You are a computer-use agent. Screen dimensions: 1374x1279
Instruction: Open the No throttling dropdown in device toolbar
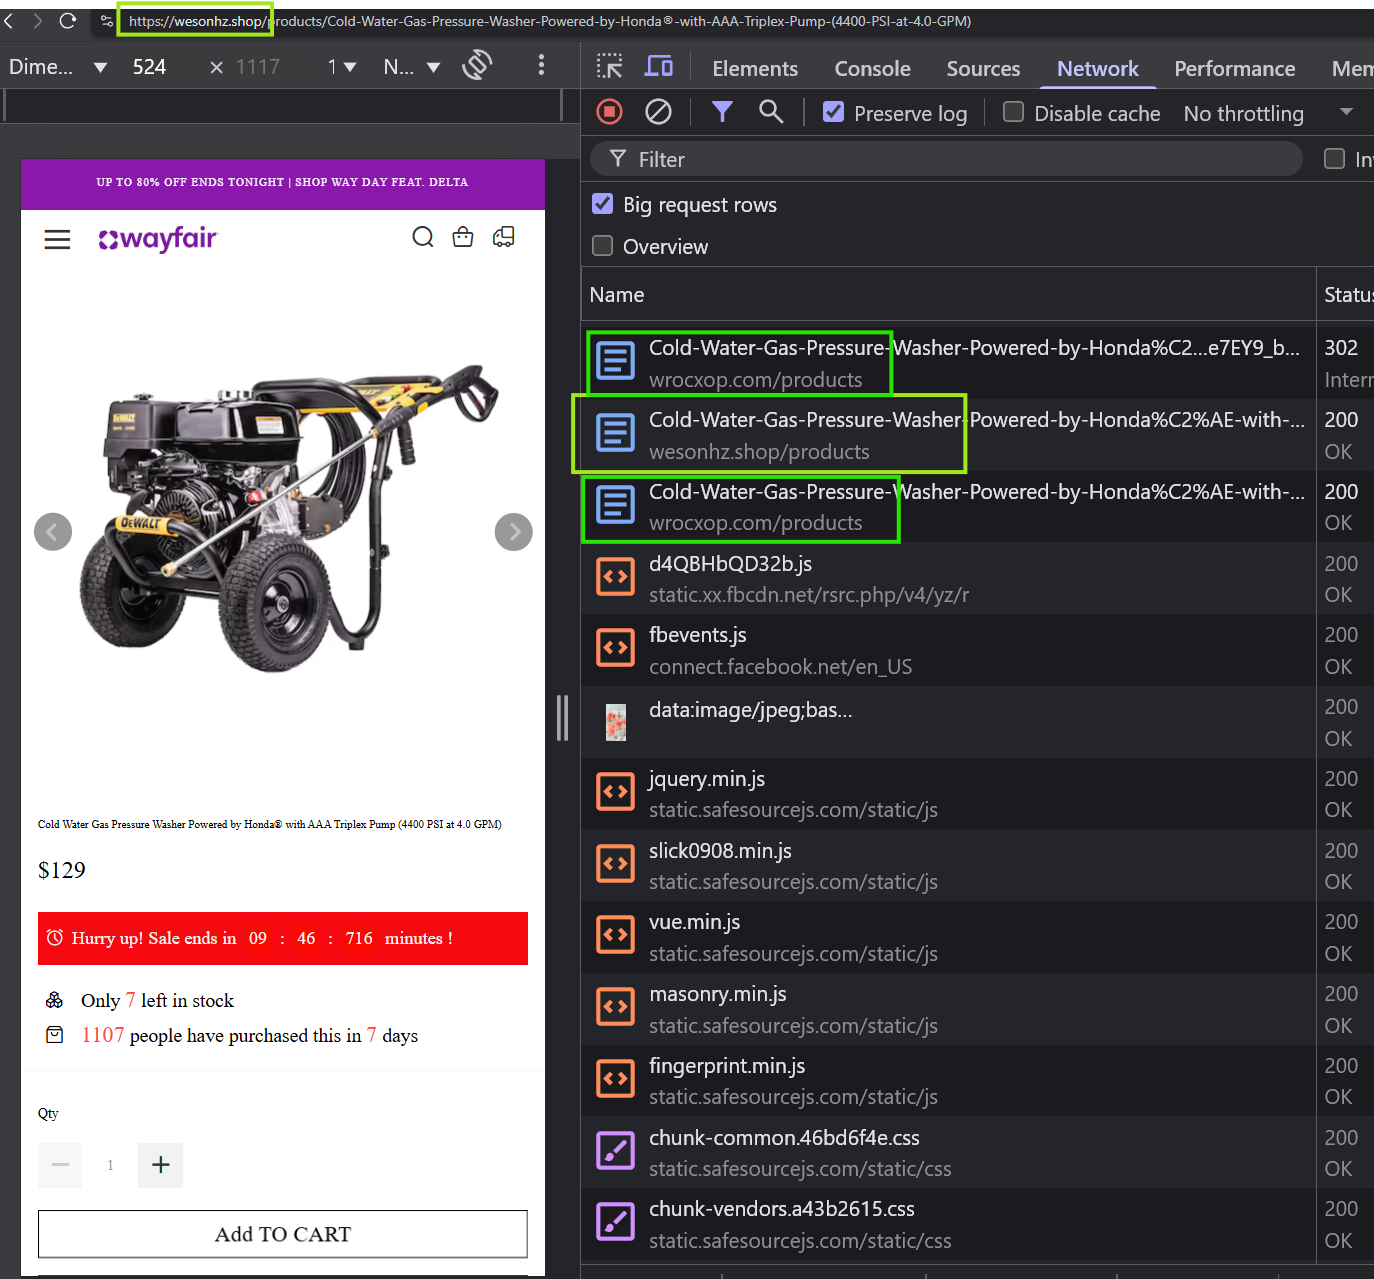click(411, 67)
